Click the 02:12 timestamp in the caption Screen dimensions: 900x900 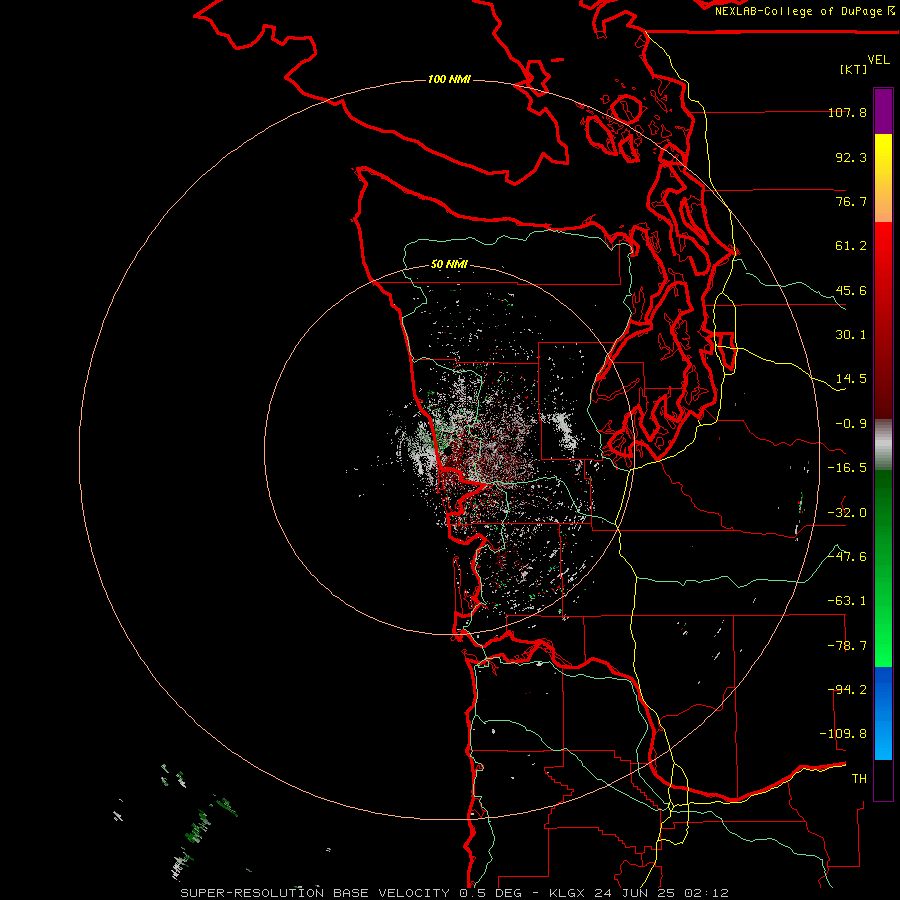tap(710, 893)
